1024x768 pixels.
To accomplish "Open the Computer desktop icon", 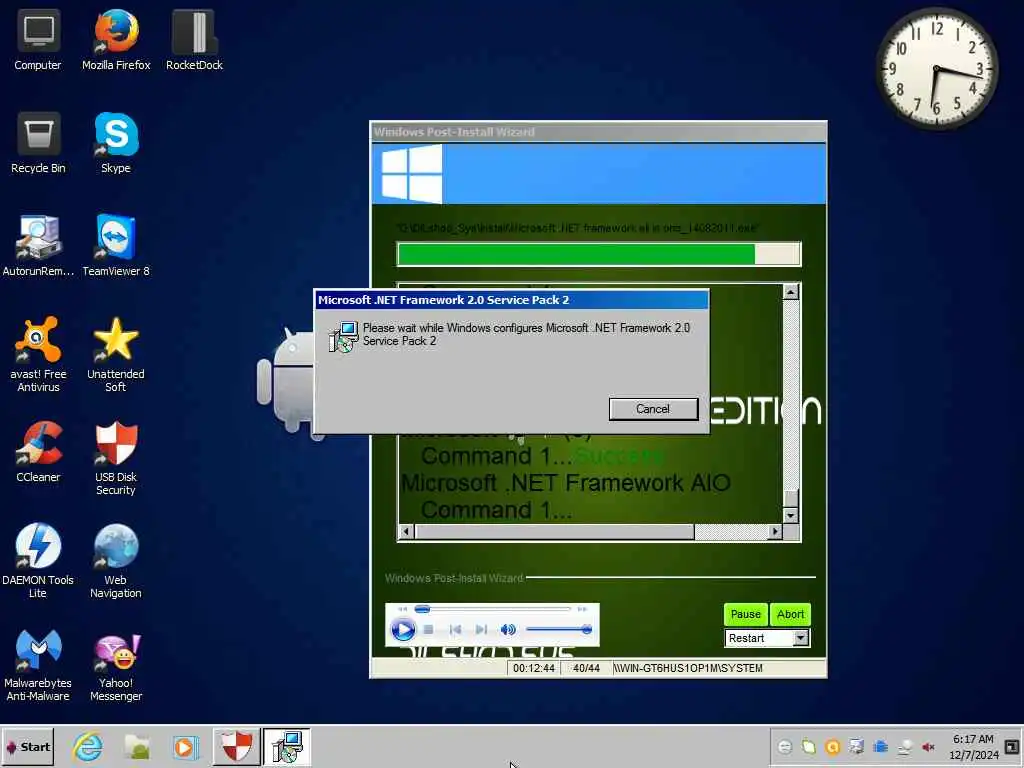I will [x=38, y=40].
